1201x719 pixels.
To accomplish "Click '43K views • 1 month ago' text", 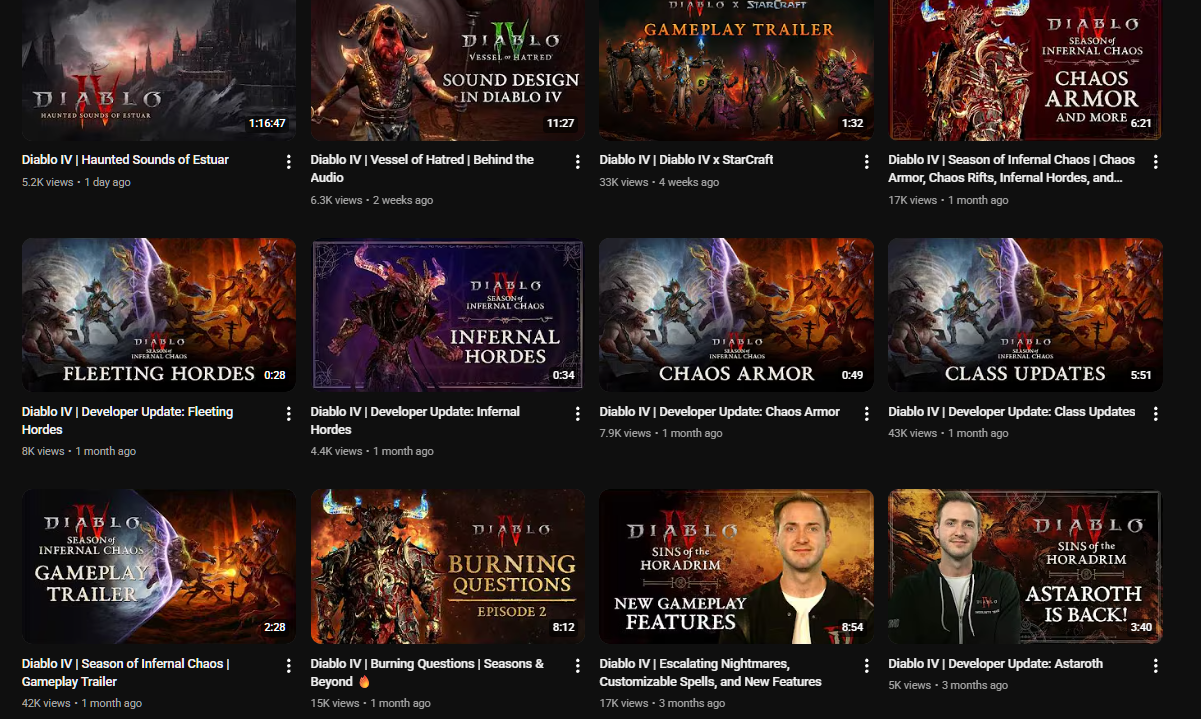I will (948, 434).
